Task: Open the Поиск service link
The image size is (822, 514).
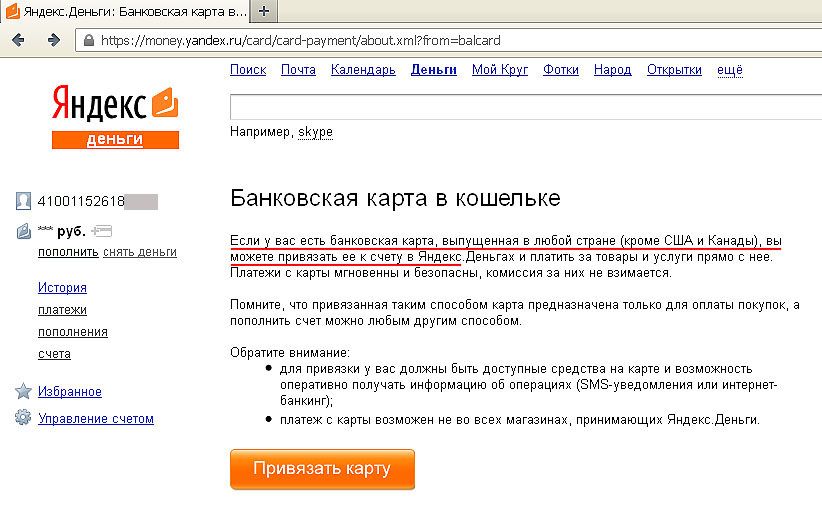Action: click(248, 70)
